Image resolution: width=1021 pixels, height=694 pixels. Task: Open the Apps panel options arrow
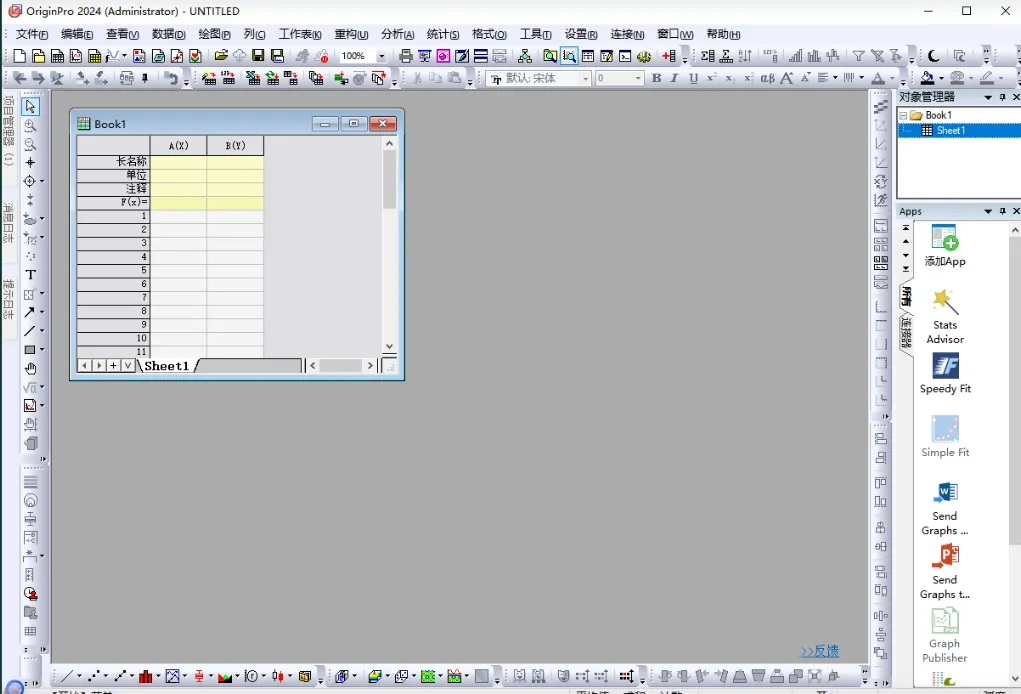[x=988, y=211]
